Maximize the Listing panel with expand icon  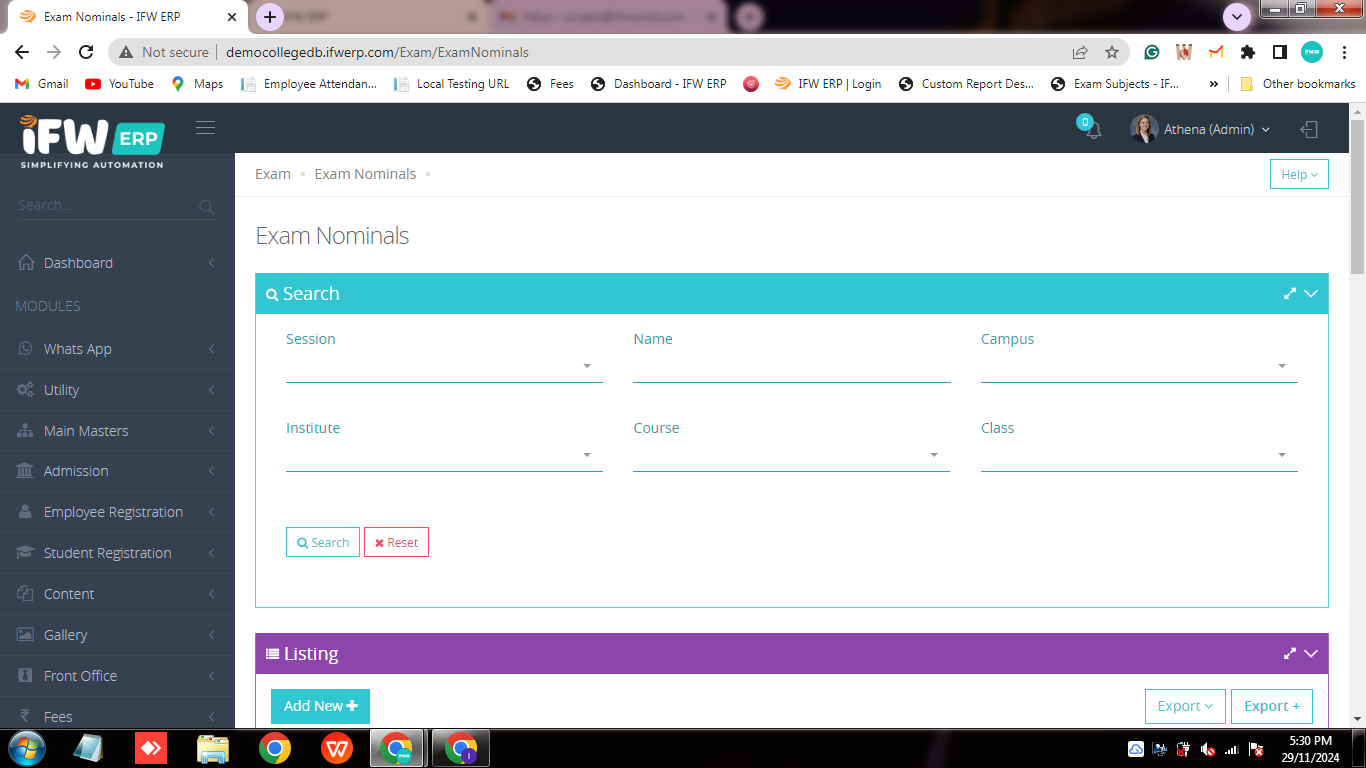1290,654
